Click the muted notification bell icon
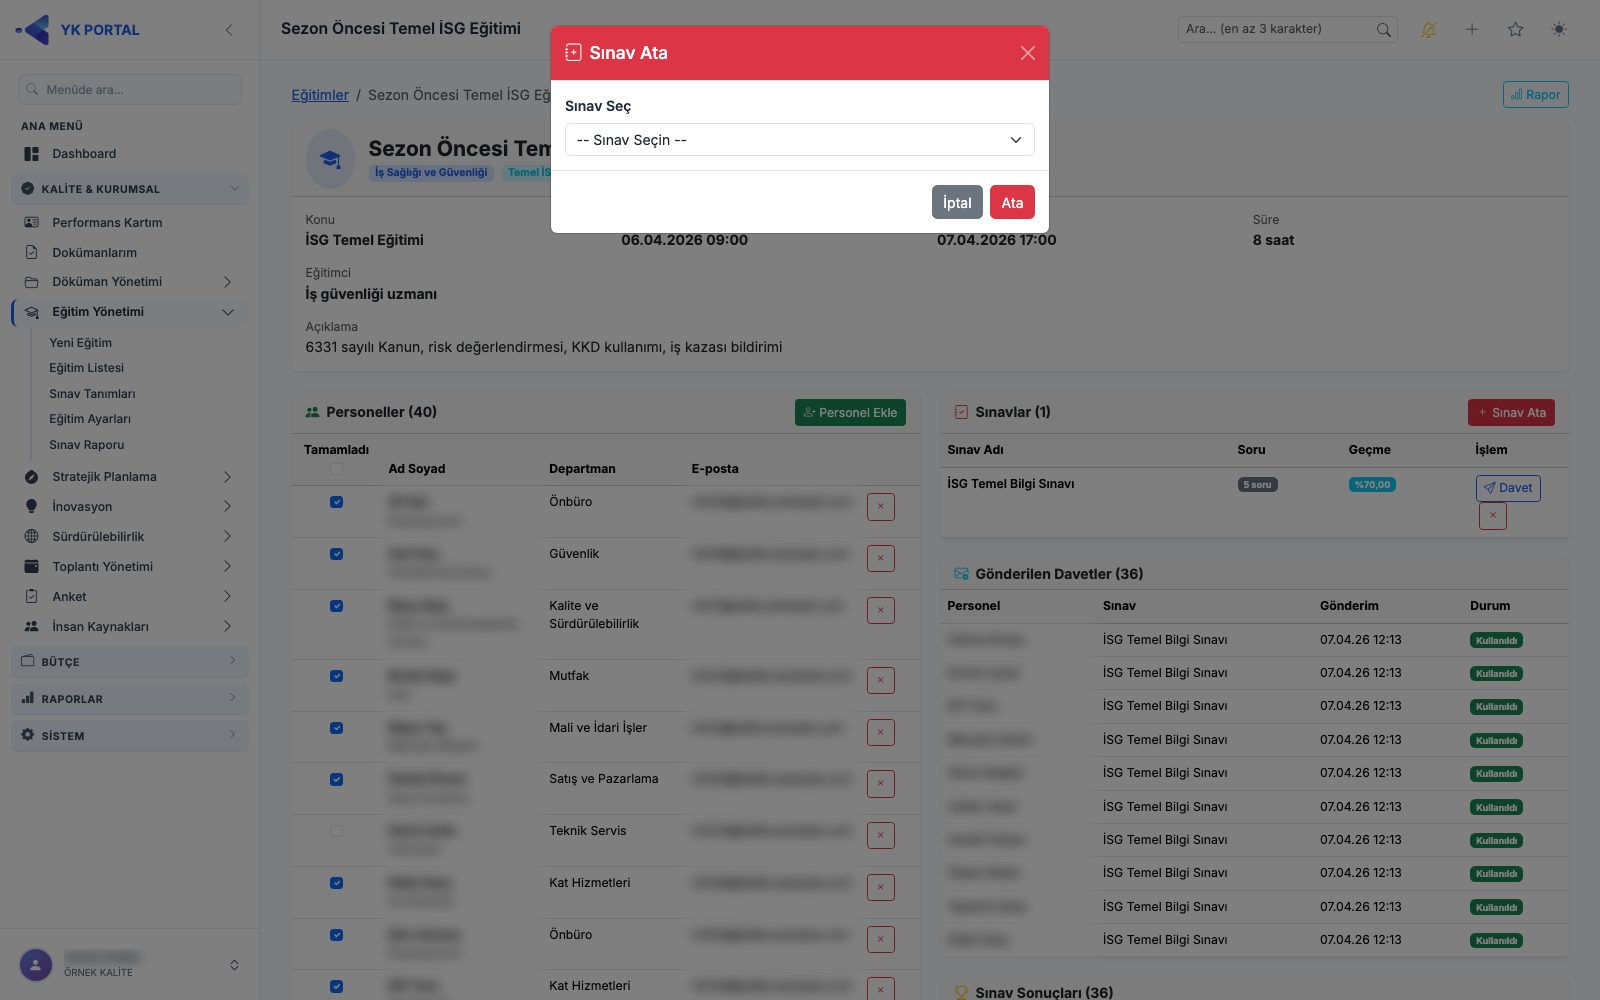 coord(1428,30)
